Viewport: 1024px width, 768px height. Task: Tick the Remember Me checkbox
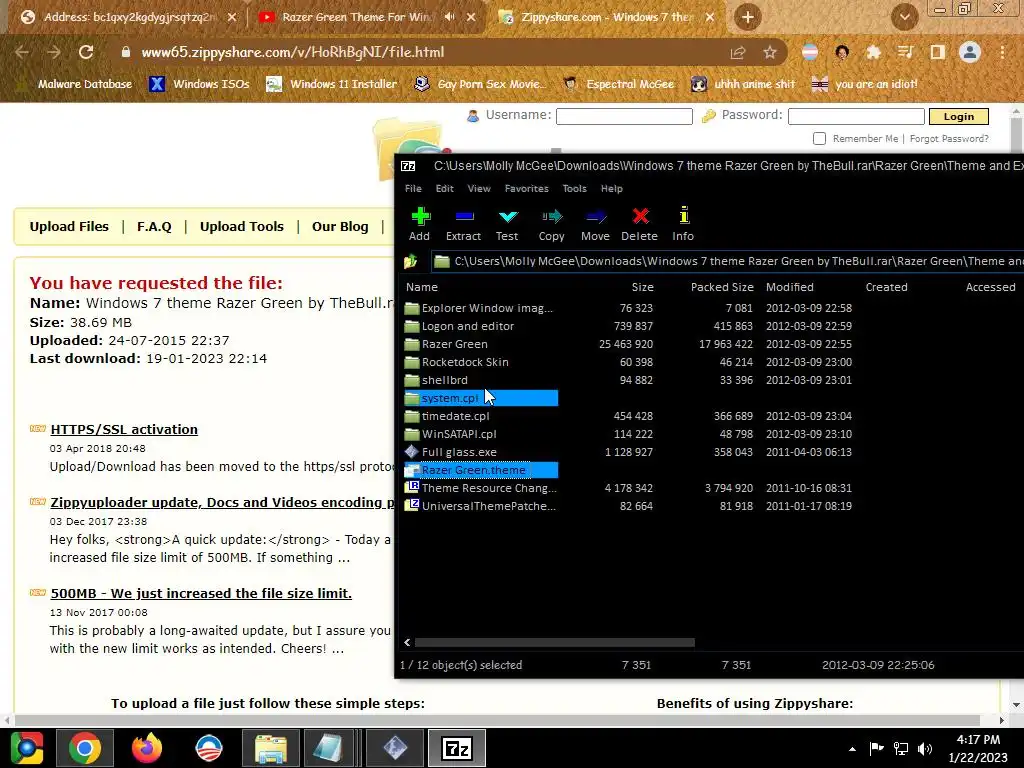click(819, 138)
